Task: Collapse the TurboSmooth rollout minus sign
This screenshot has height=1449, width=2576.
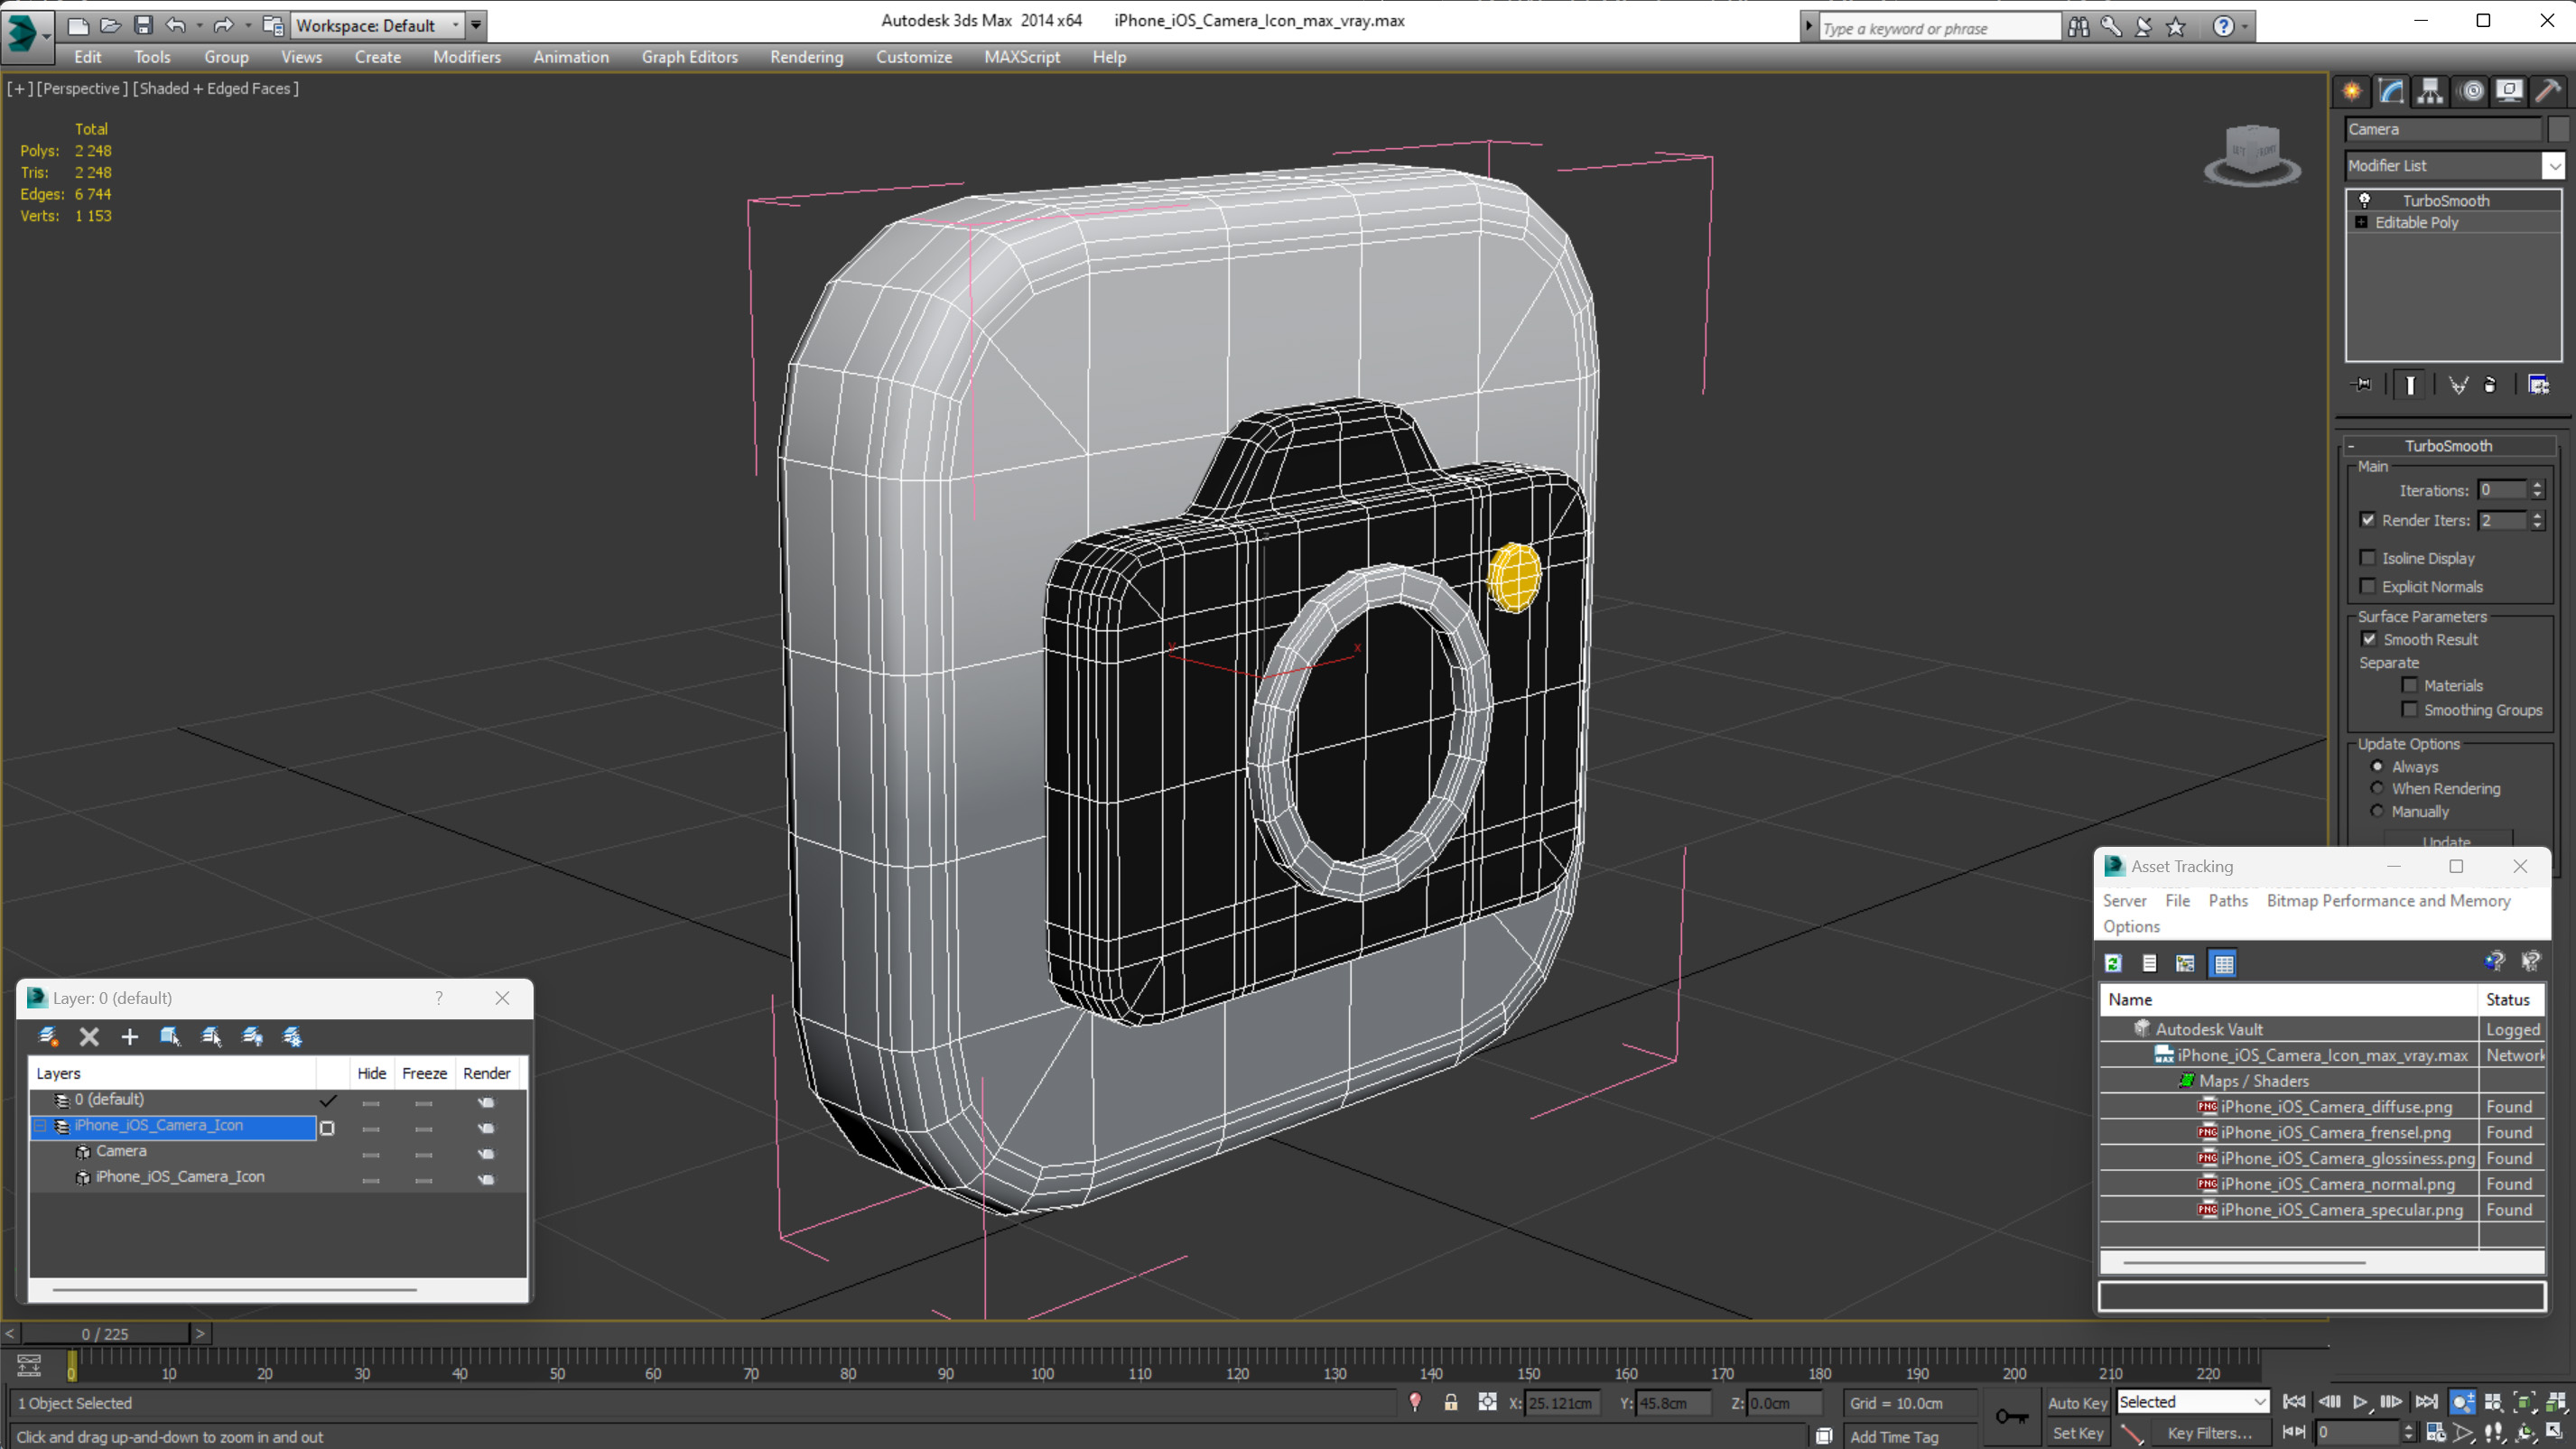Action: tap(2351, 446)
